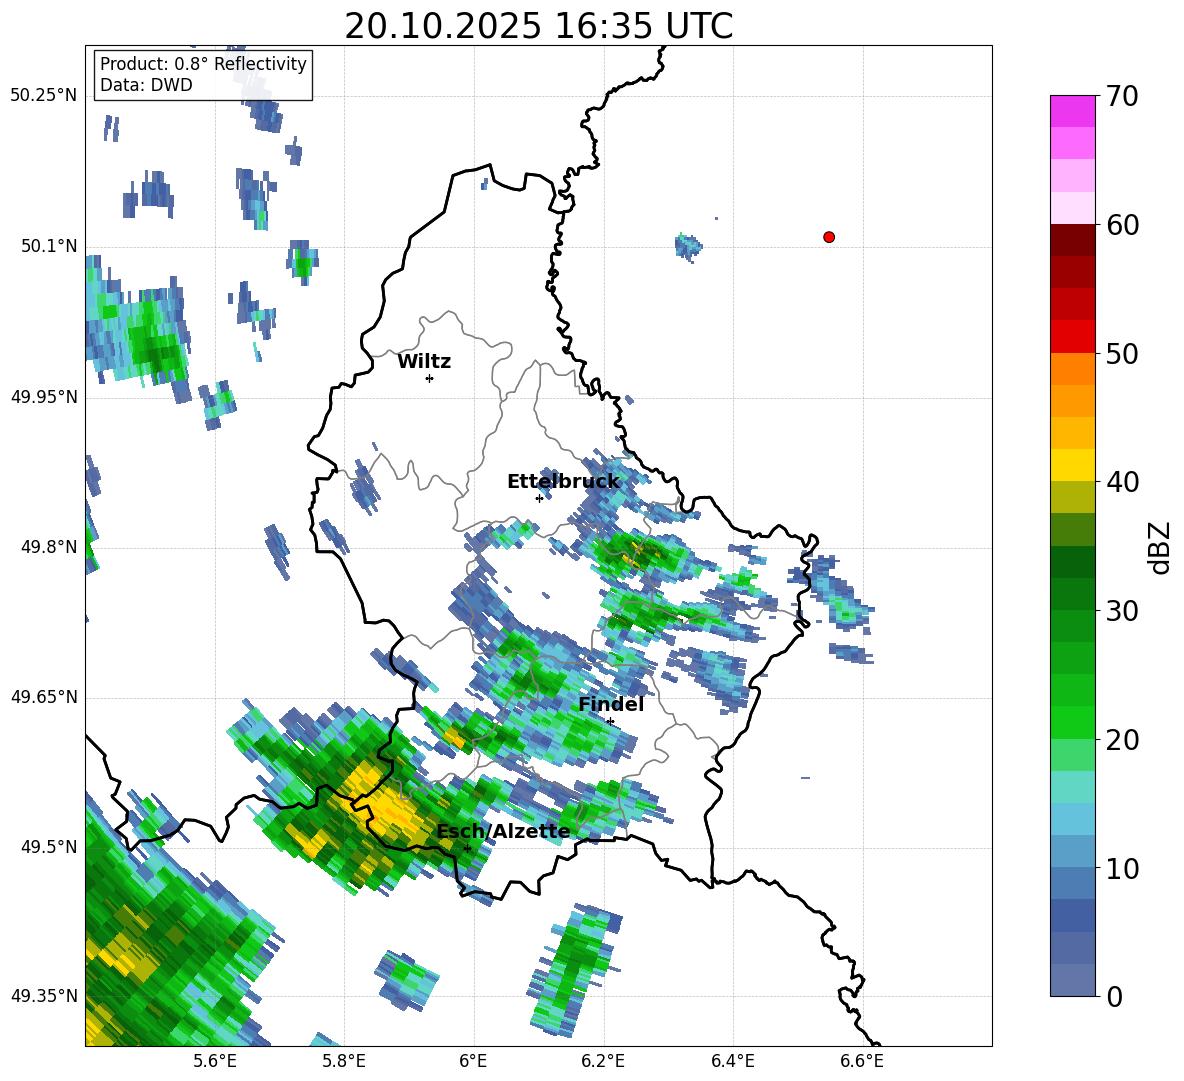Image resolution: width=1184 pixels, height=1081 pixels.
Task: Click the 10 tick on the colorbar
Action: (x=1122, y=868)
